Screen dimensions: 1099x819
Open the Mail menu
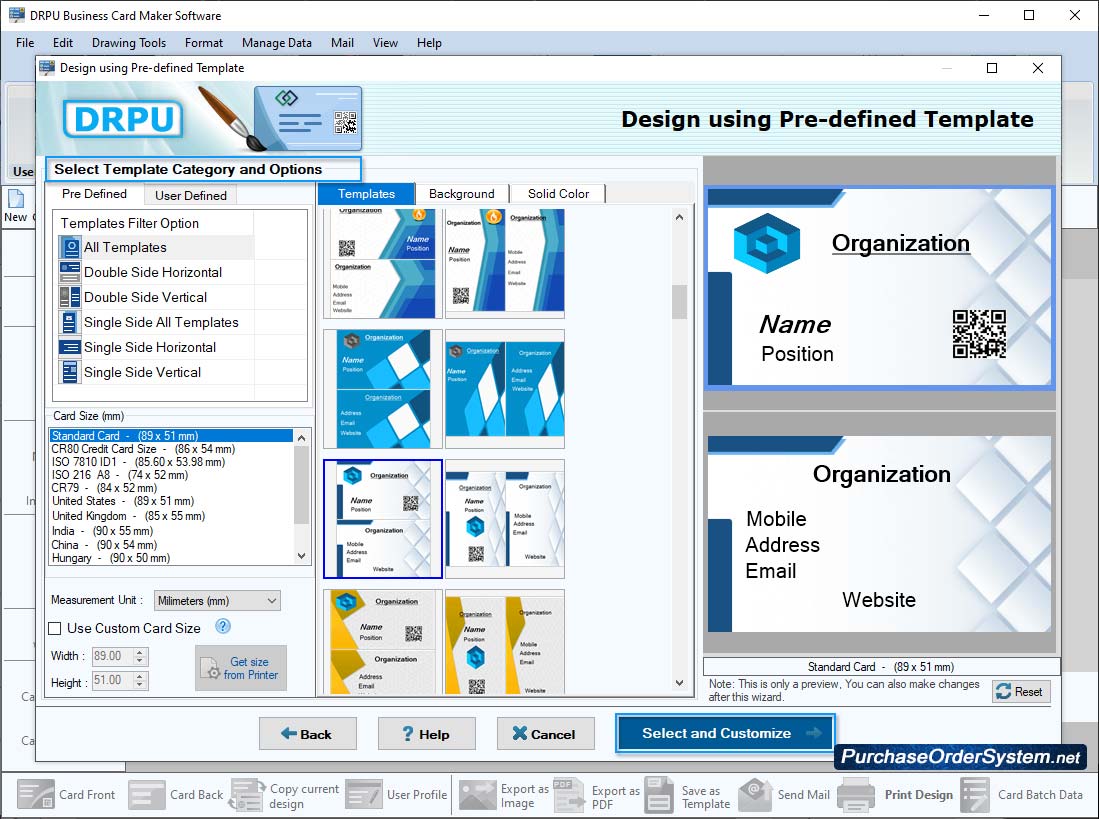342,43
